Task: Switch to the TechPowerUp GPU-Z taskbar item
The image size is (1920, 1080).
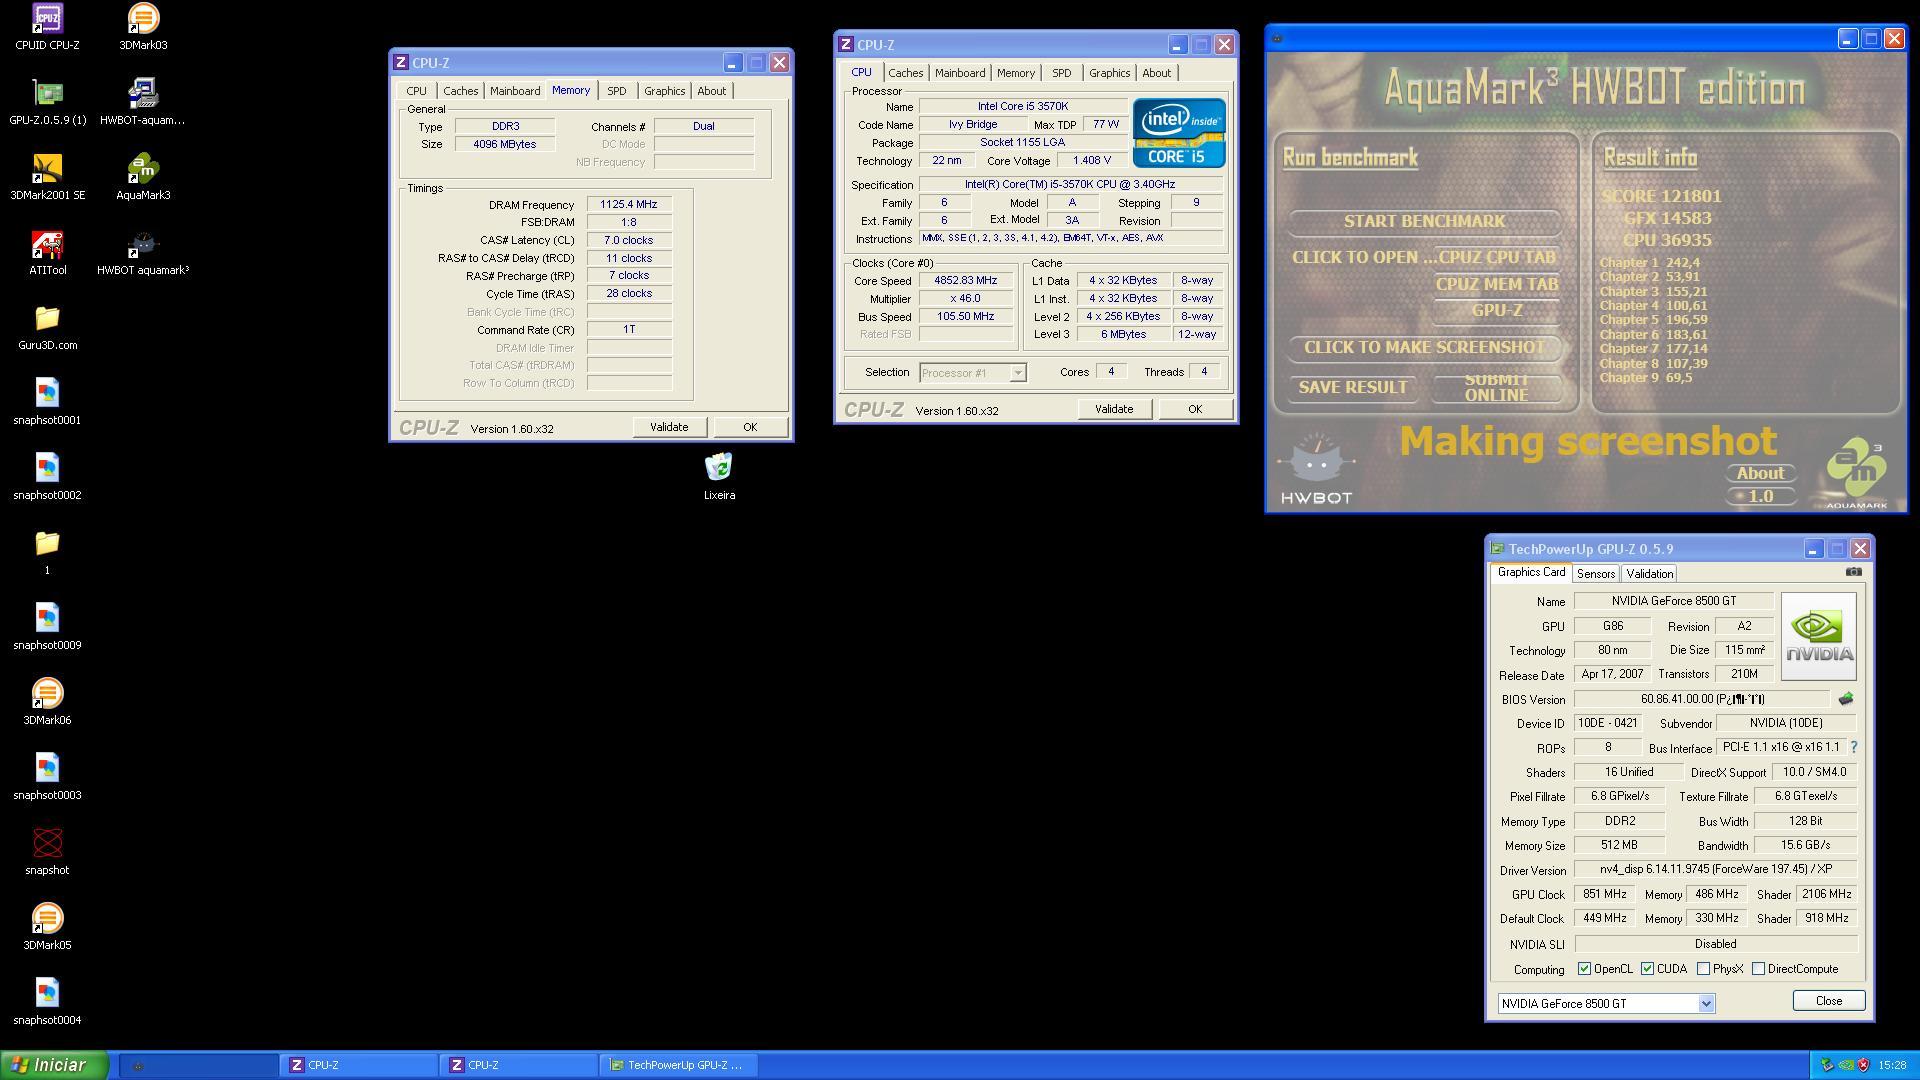Action: [x=679, y=1065]
